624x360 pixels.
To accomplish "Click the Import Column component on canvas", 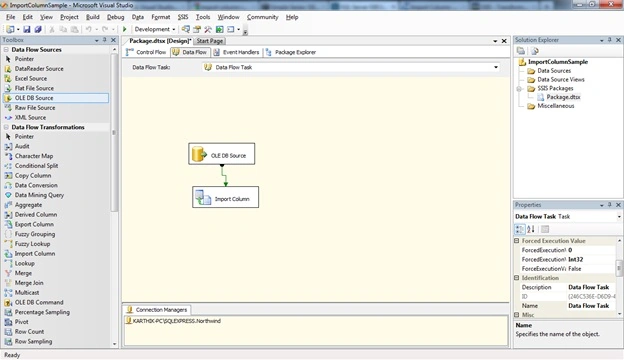I will [226, 197].
